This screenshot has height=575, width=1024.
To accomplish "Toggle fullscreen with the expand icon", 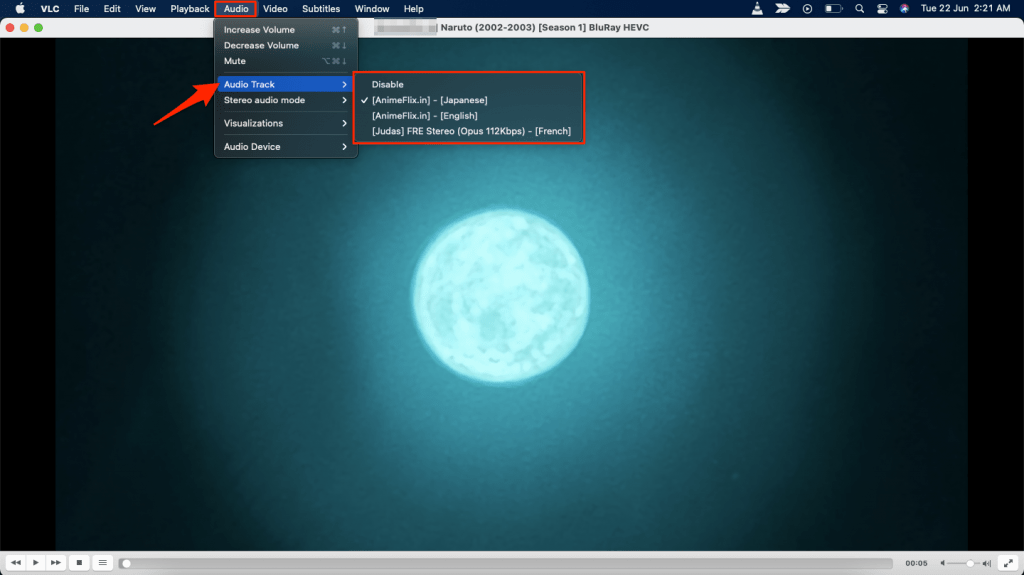I will click(x=1006, y=563).
